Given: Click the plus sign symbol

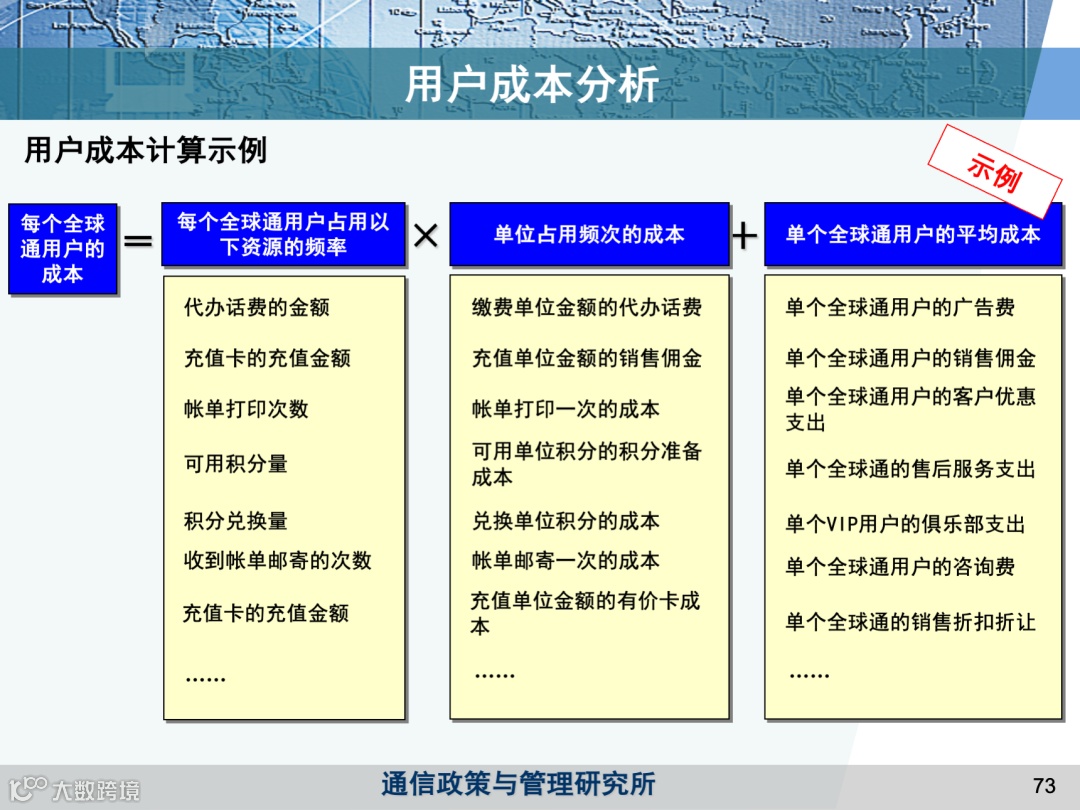Looking at the screenshot, I should coord(745,236).
